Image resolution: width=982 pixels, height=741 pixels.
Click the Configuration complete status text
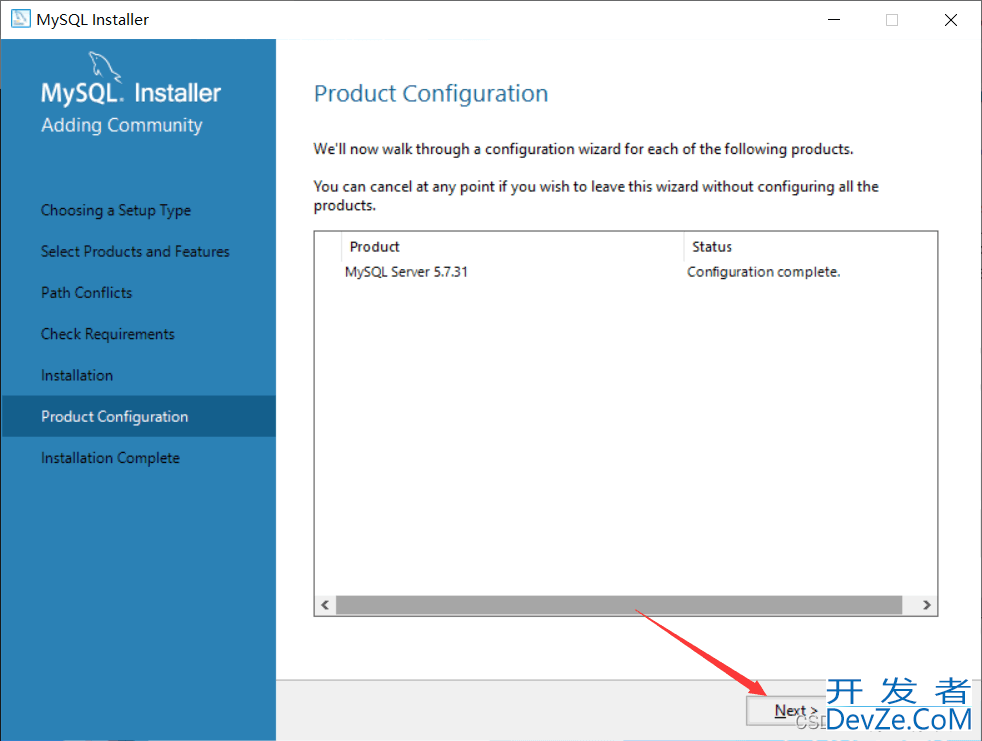(x=763, y=272)
